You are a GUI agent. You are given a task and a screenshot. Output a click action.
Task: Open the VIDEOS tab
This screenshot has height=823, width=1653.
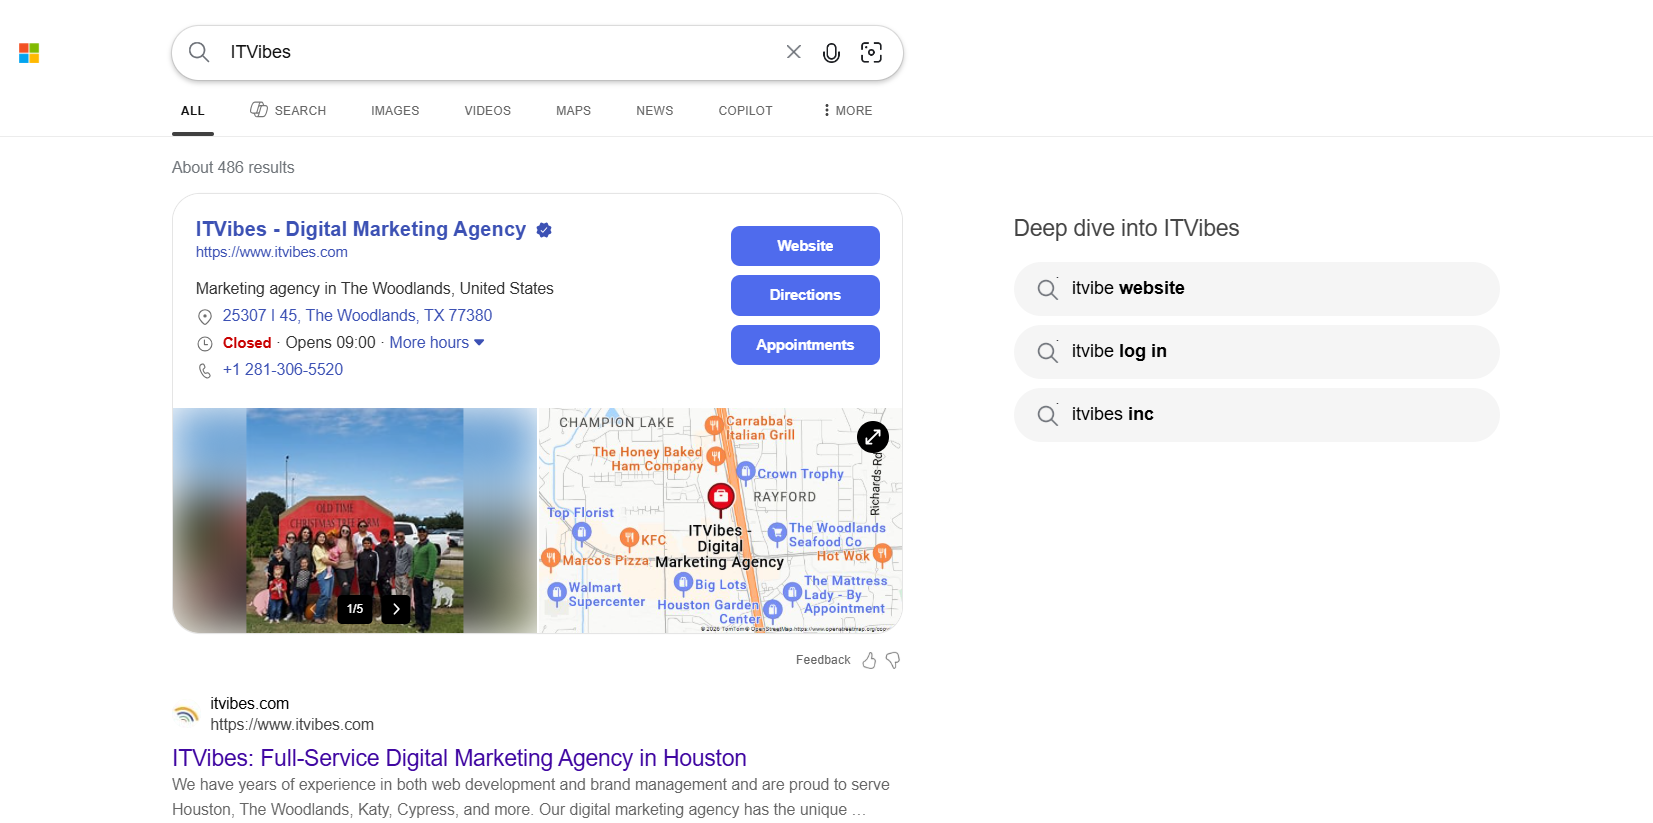[488, 111]
